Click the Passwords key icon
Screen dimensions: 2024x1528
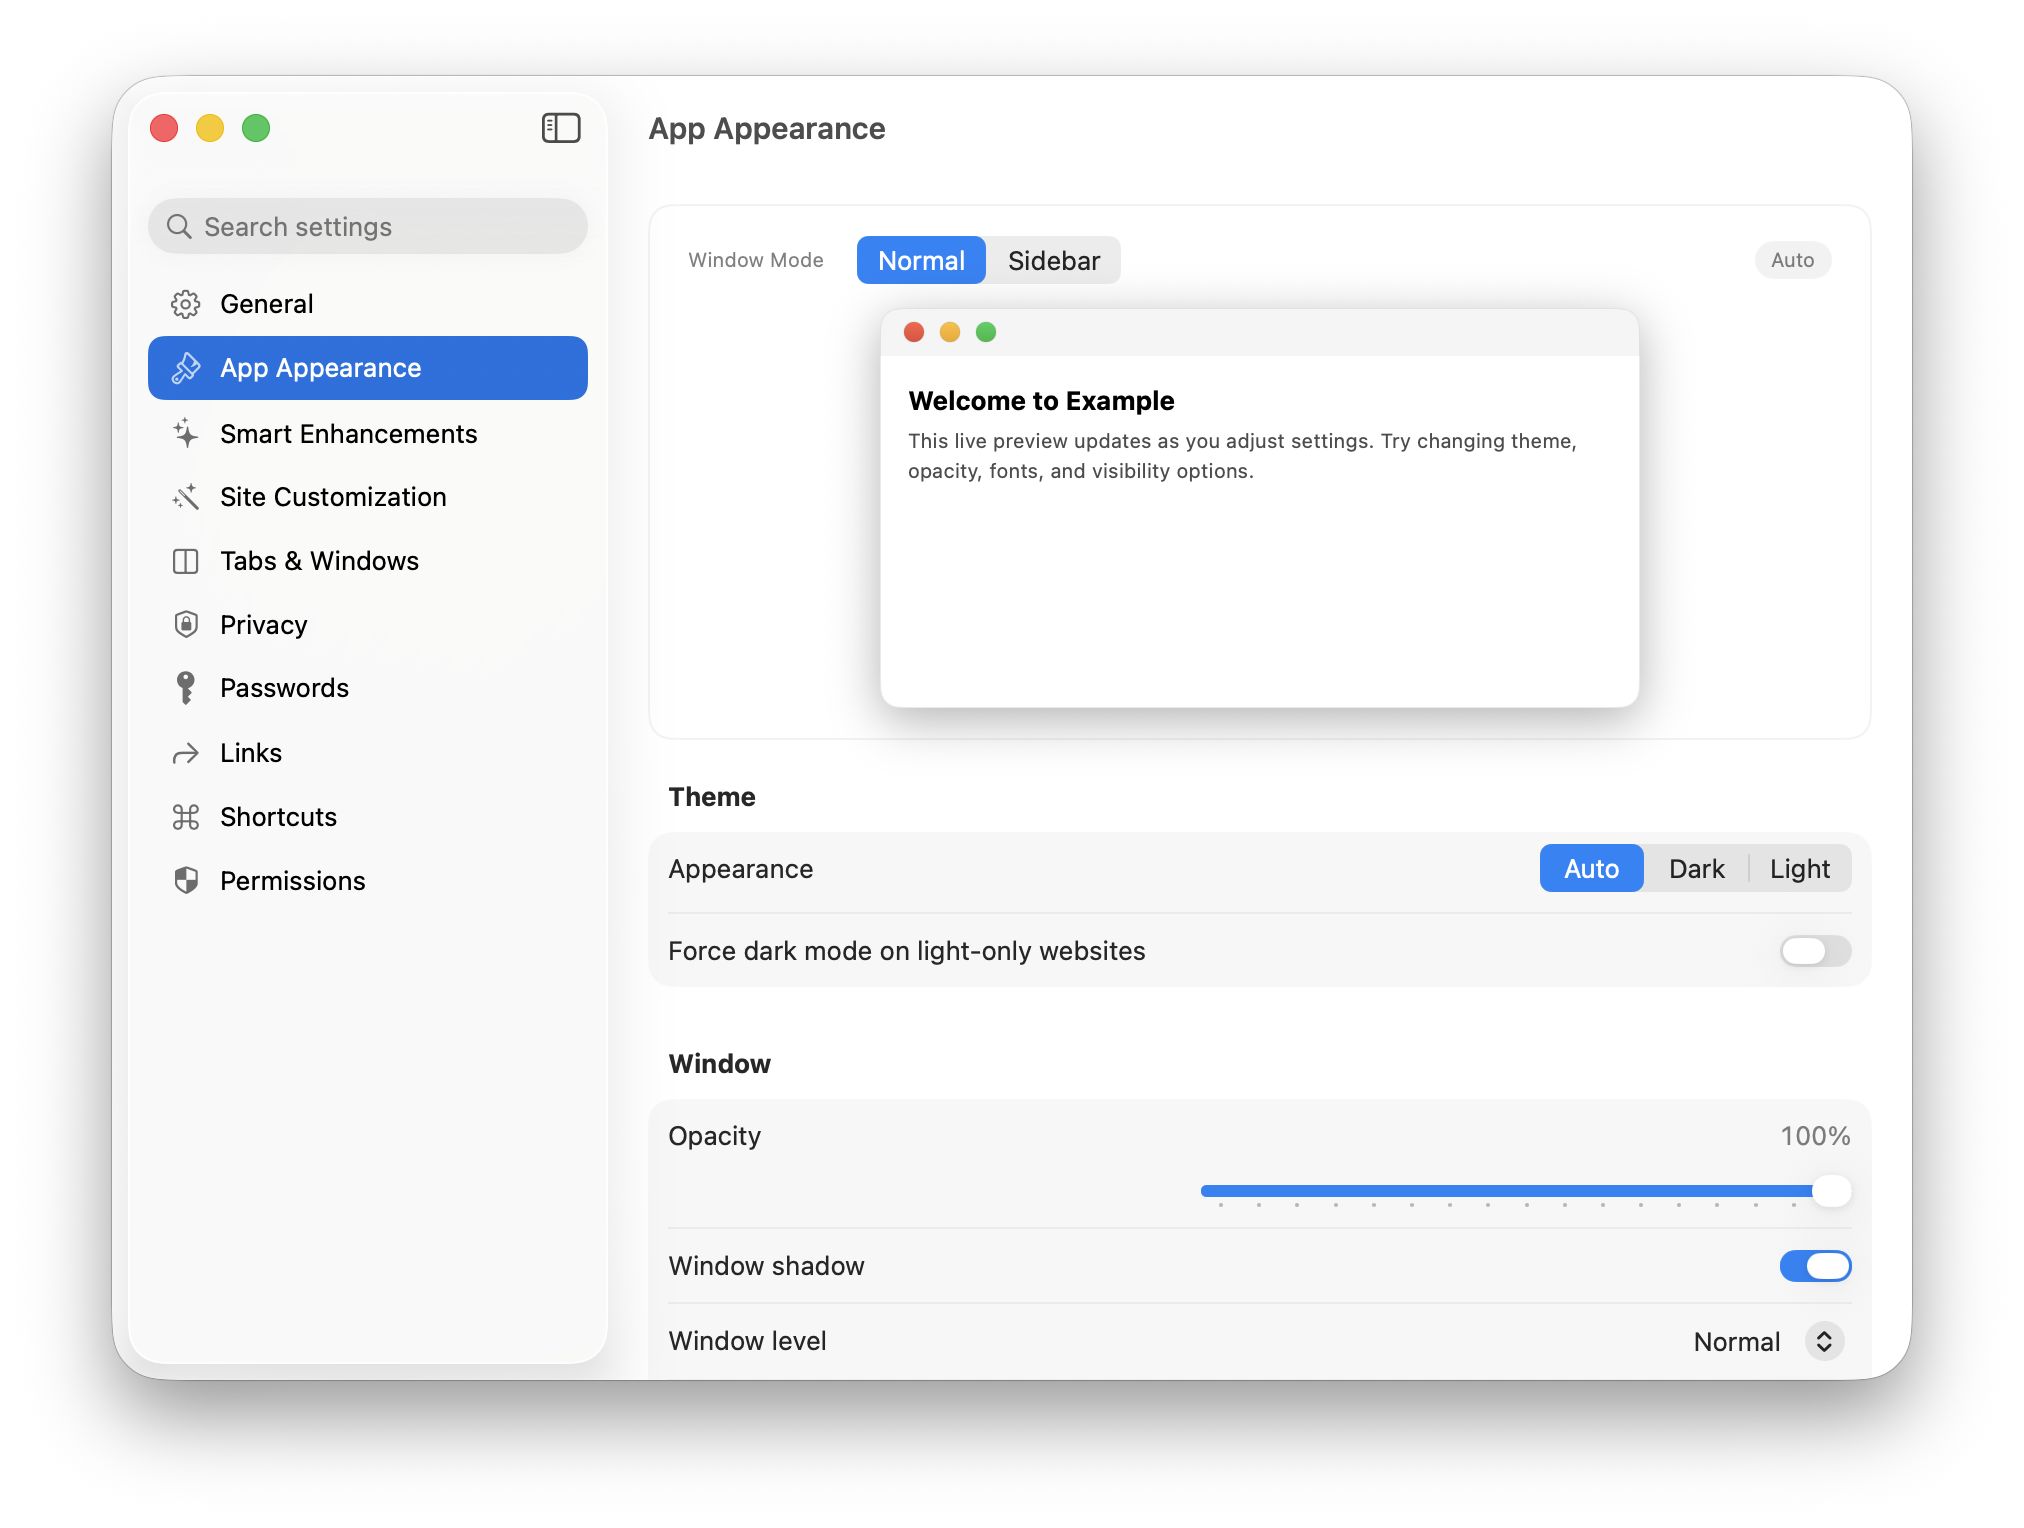186,688
